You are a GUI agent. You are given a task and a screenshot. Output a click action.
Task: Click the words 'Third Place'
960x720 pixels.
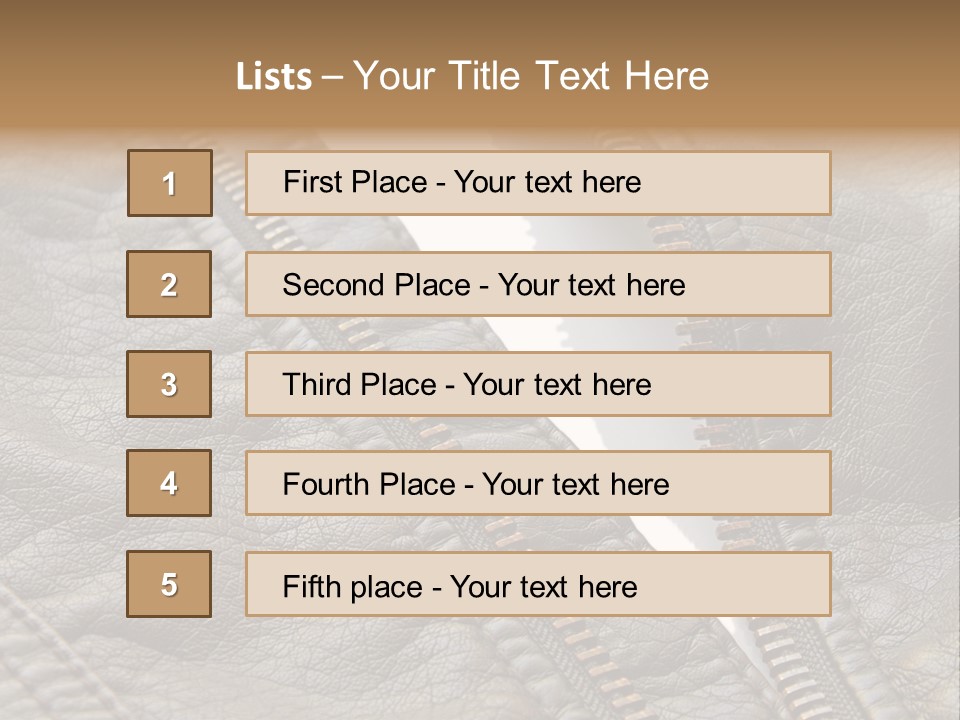(359, 384)
